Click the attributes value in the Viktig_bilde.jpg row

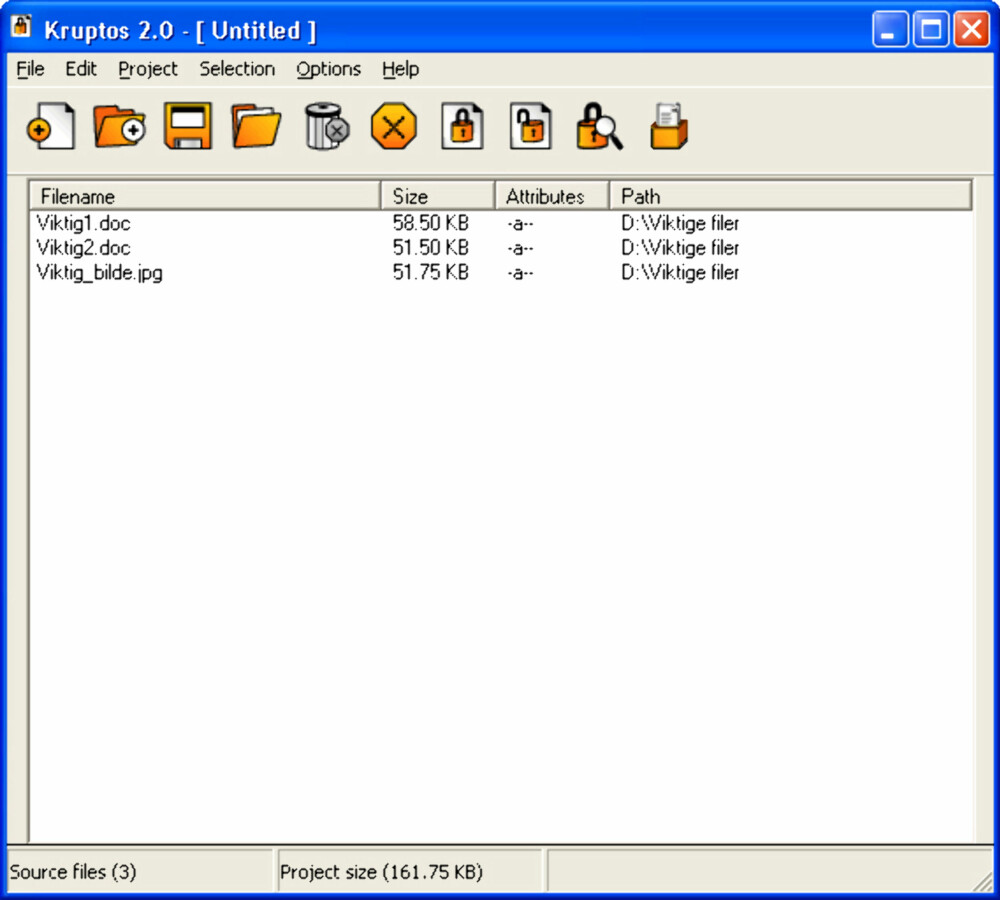point(520,273)
